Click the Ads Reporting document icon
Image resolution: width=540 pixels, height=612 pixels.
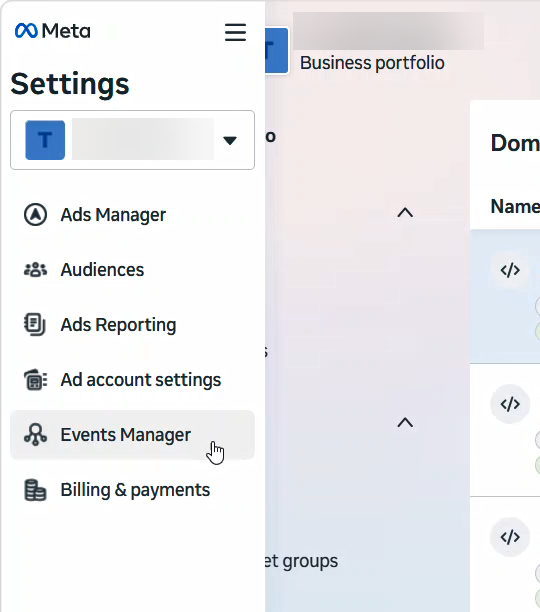(x=35, y=325)
